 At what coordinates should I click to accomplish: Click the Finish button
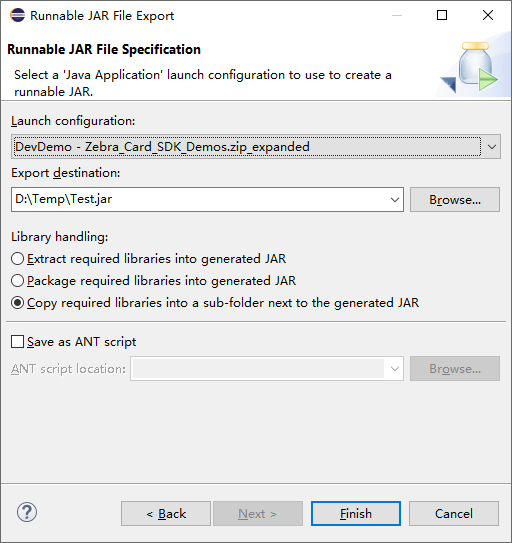click(356, 514)
